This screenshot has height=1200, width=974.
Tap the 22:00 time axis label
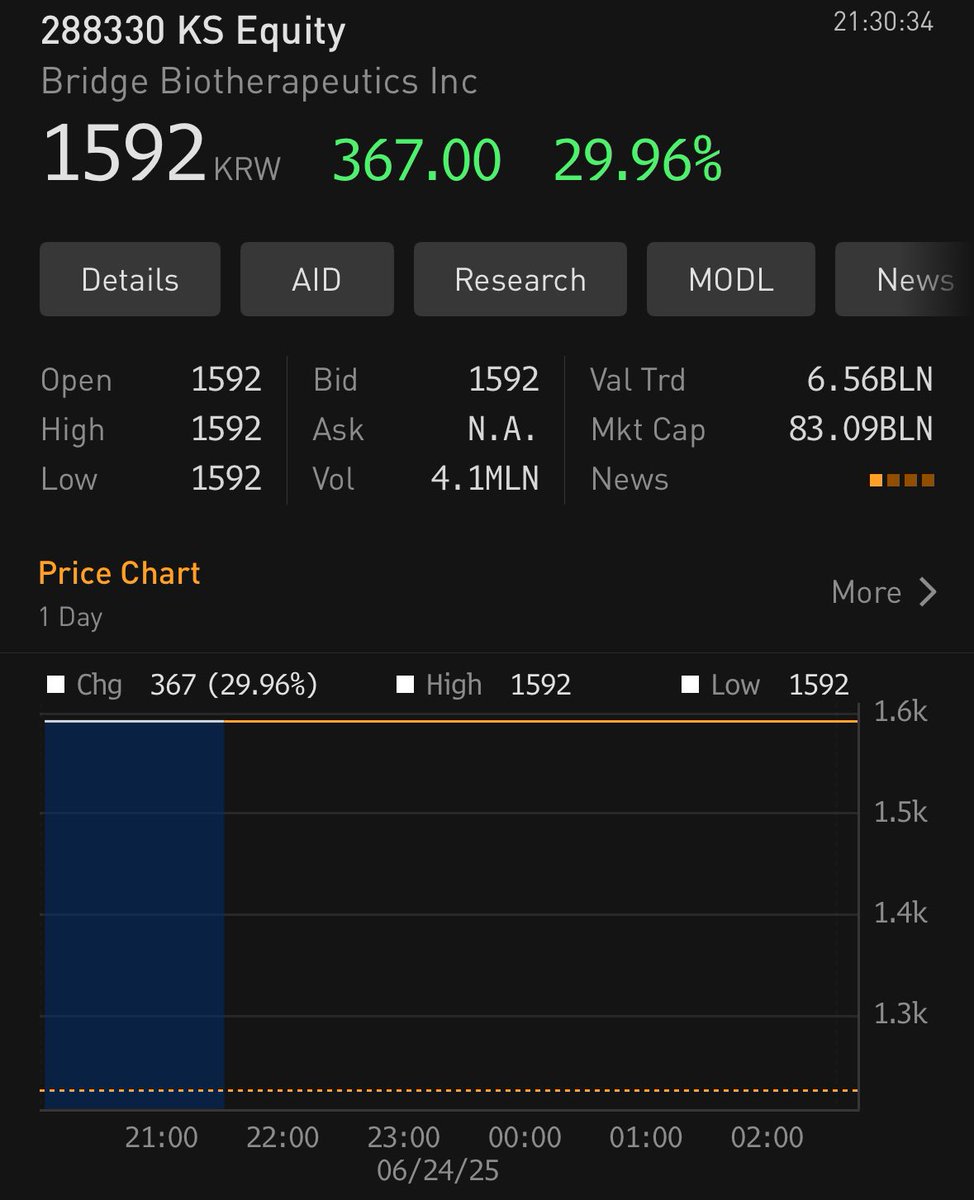[283, 1137]
